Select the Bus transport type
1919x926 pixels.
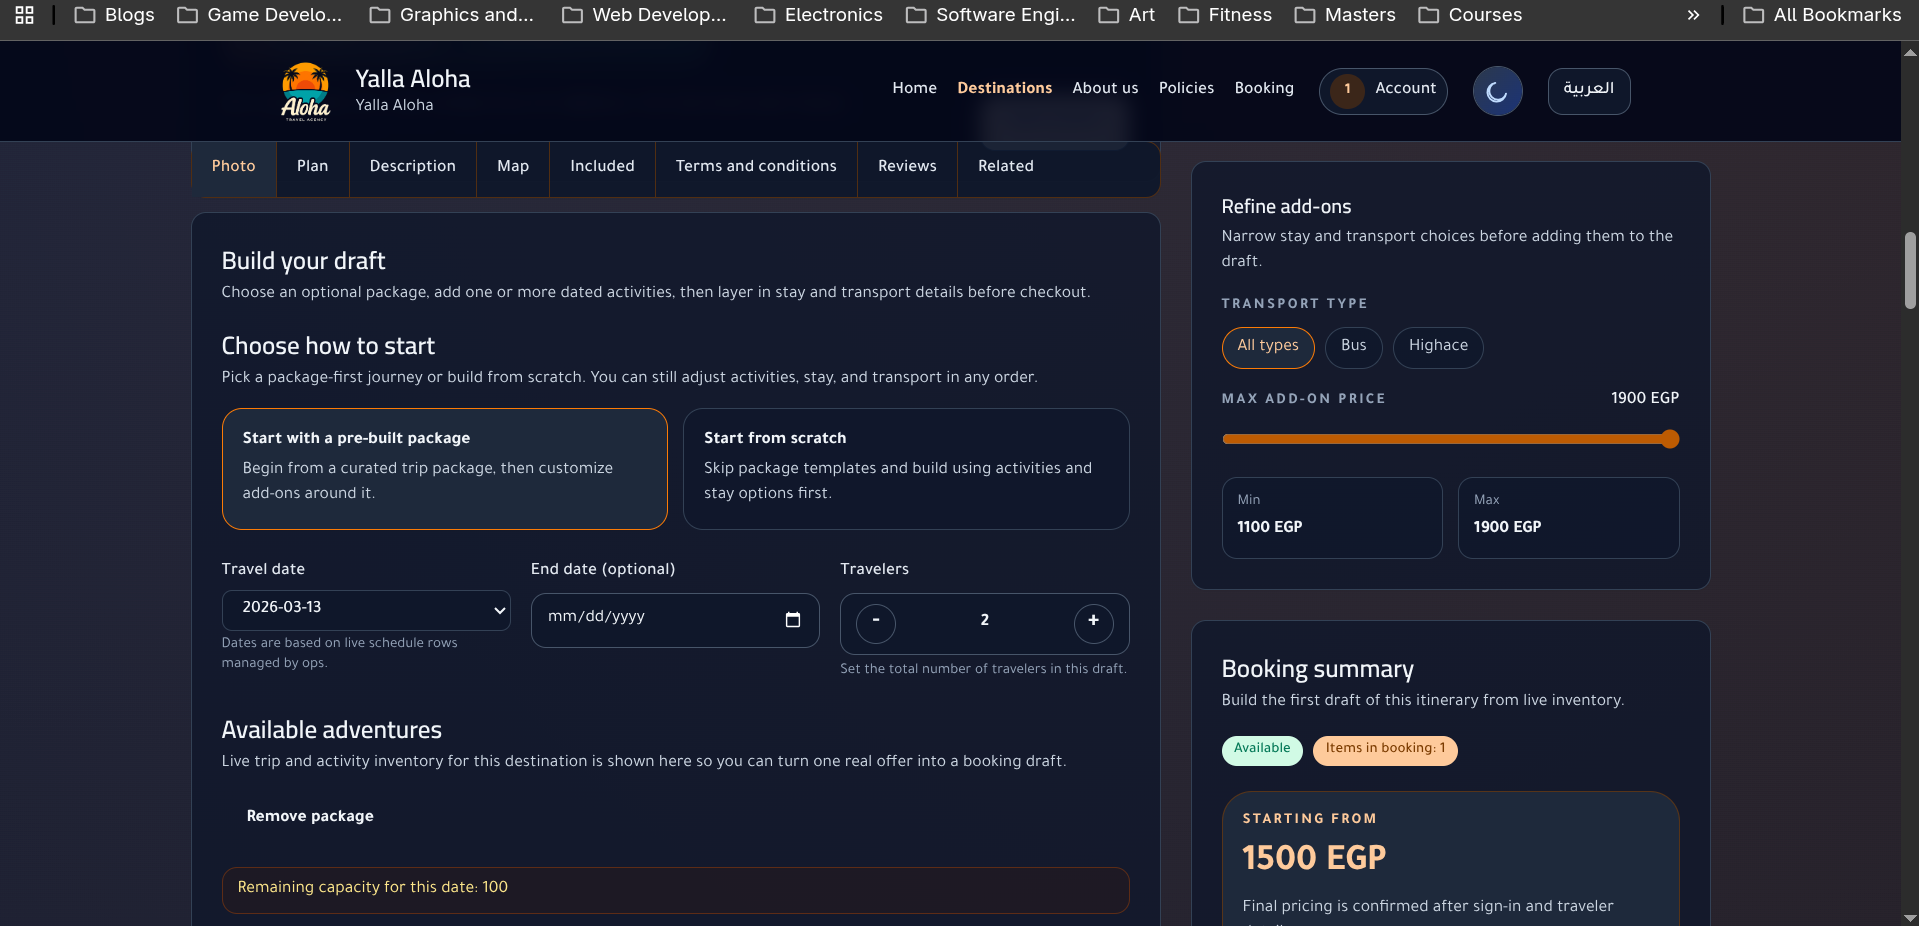coord(1352,347)
